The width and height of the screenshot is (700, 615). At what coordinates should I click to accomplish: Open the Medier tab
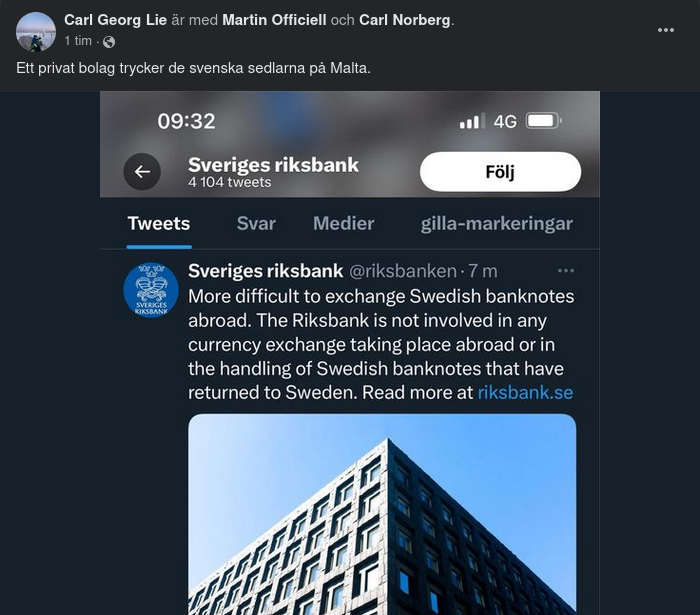point(343,224)
